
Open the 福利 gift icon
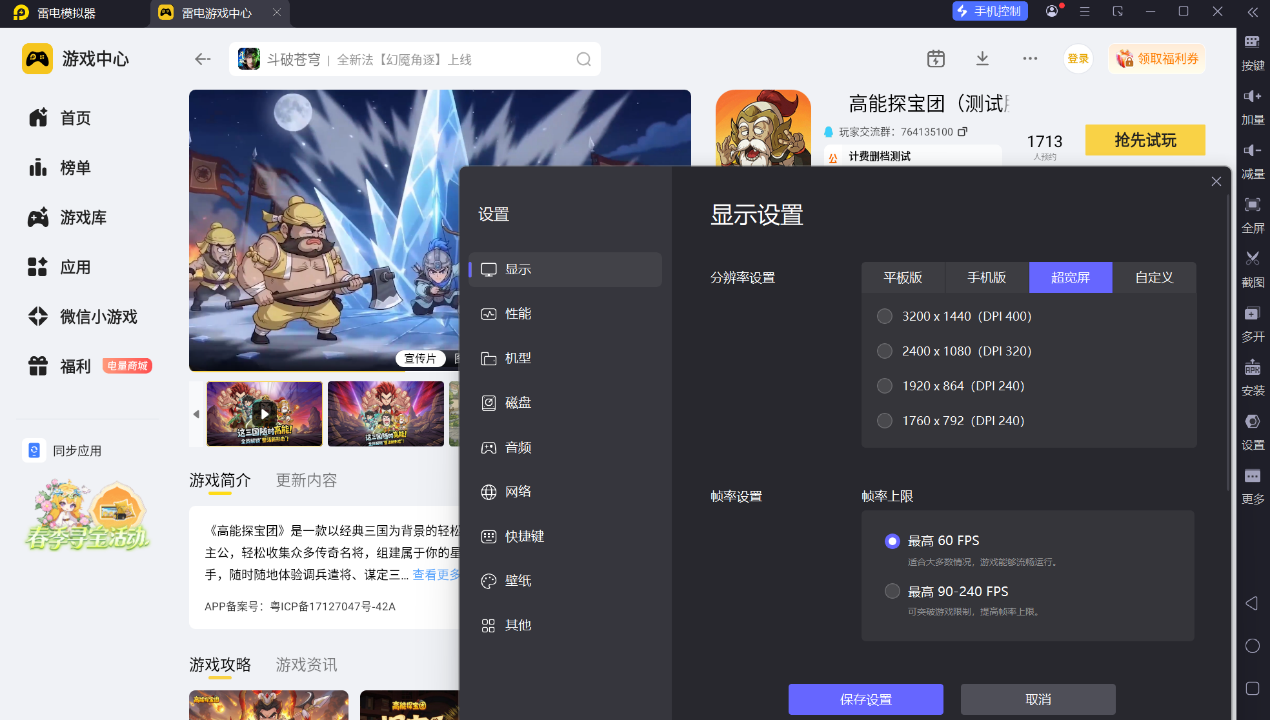click(38, 366)
